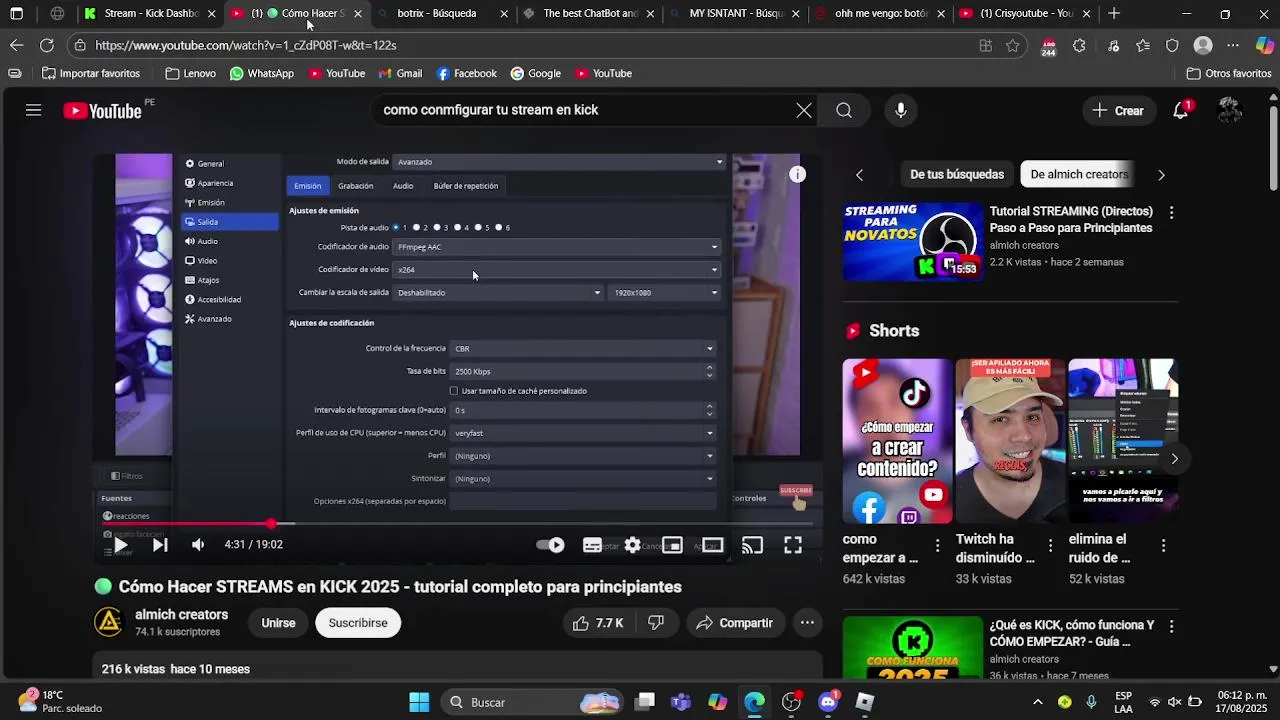Open Cambiar la escala de salida dropdown
The image size is (1280, 720).
click(499, 293)
